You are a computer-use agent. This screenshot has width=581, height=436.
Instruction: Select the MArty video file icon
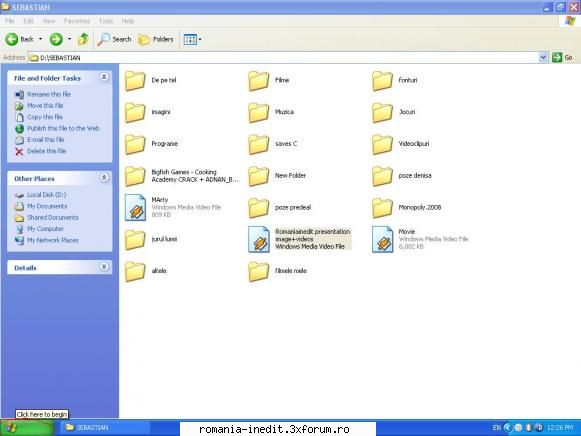135,207
